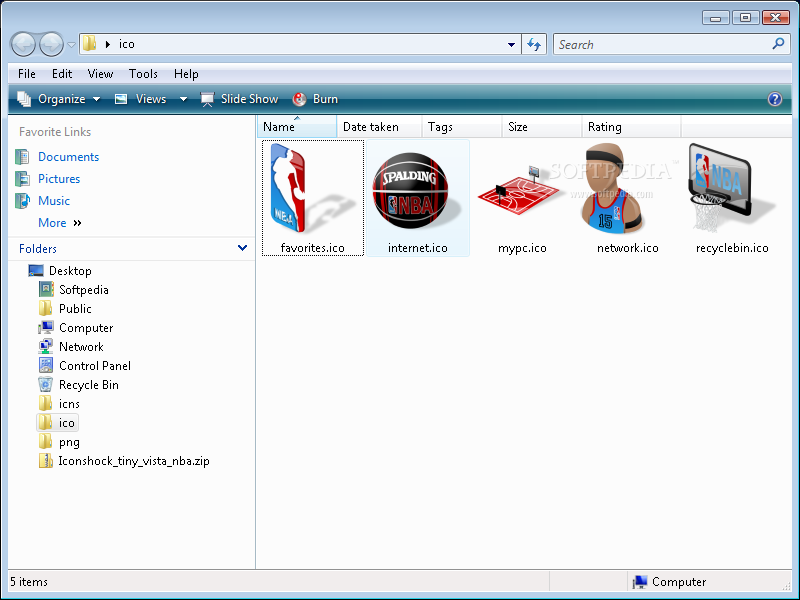800x600 pixels.
Task: Open the Views dropdown arrow
Action: [183, 99]
